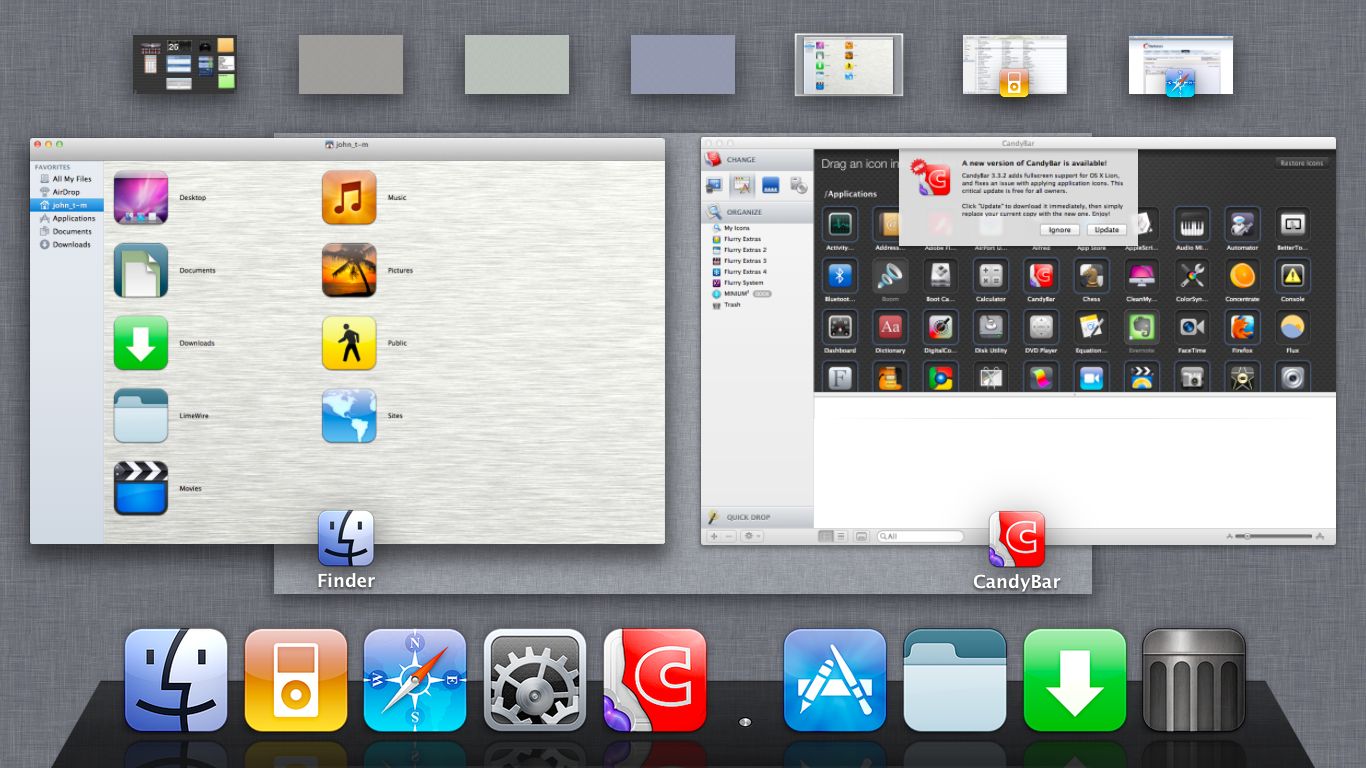Switch CandyBar to Dock customization mode
The height and width of the screenshot is (768, 1366).
click(x=771, y=185)
